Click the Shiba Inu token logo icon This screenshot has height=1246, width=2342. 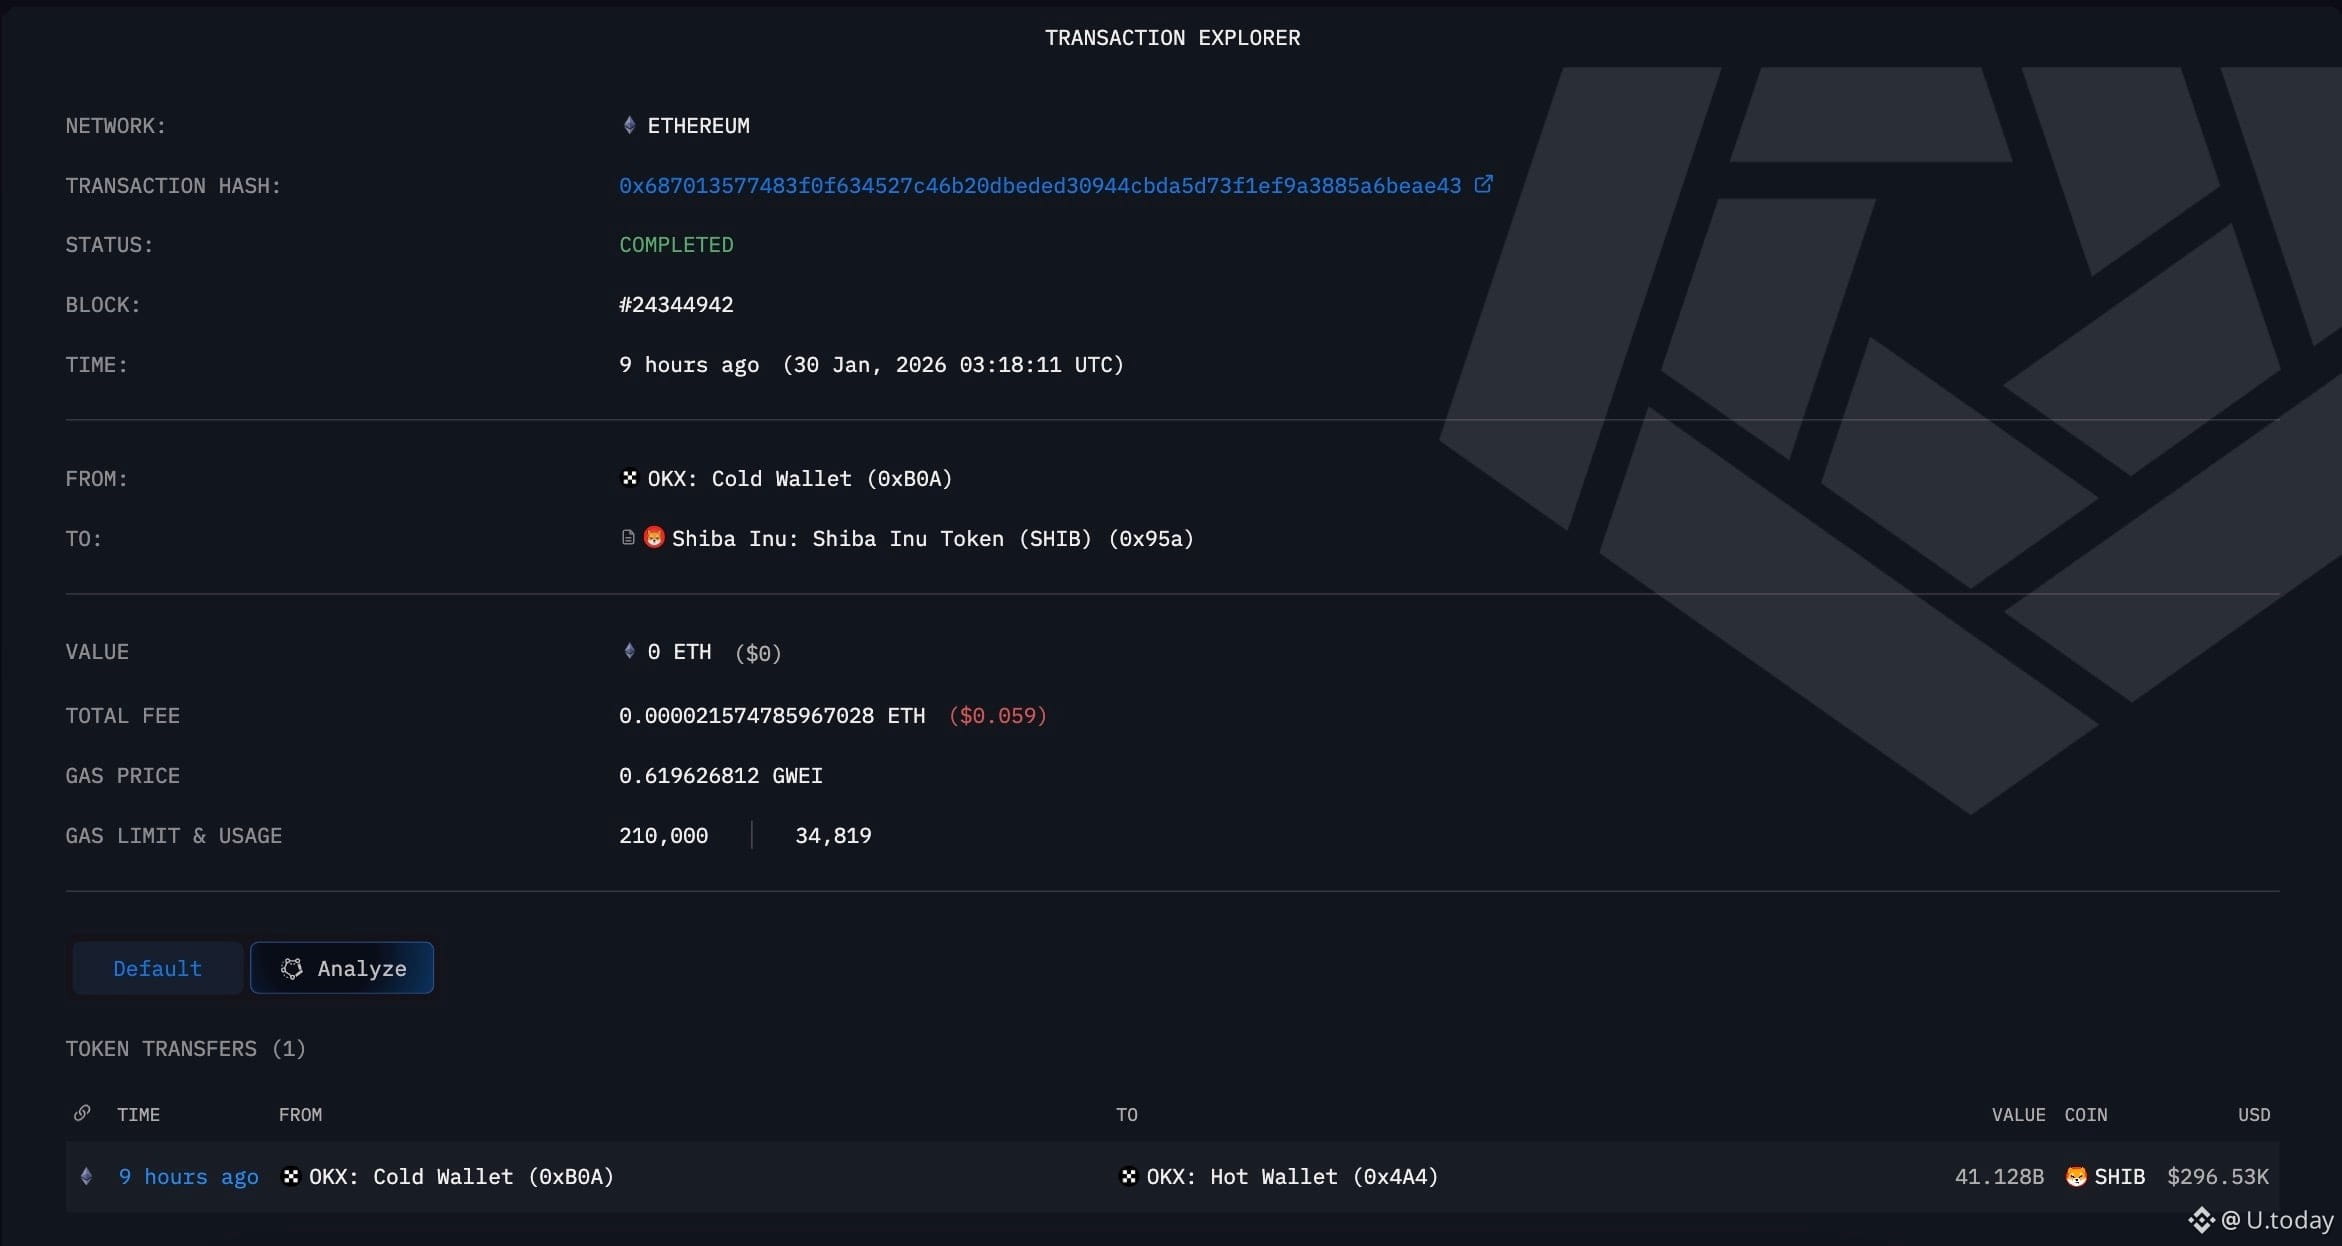point(654,537)
